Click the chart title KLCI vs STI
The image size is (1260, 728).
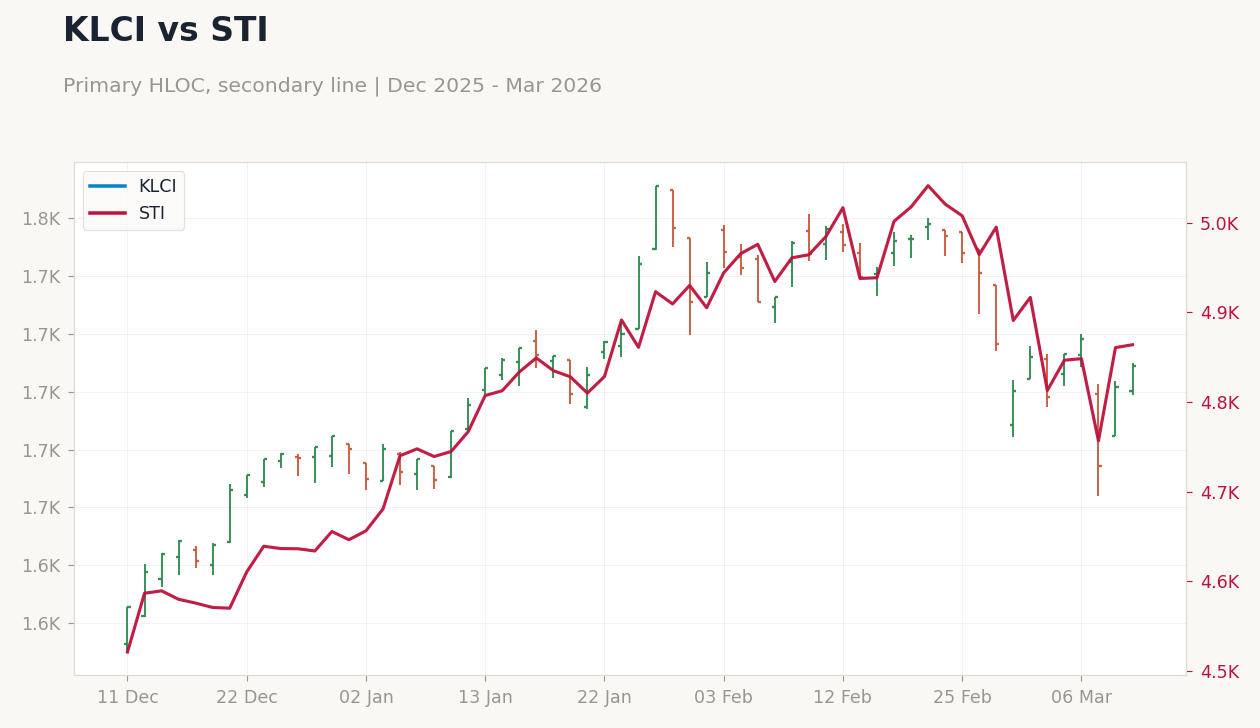[x=165, y=31]
